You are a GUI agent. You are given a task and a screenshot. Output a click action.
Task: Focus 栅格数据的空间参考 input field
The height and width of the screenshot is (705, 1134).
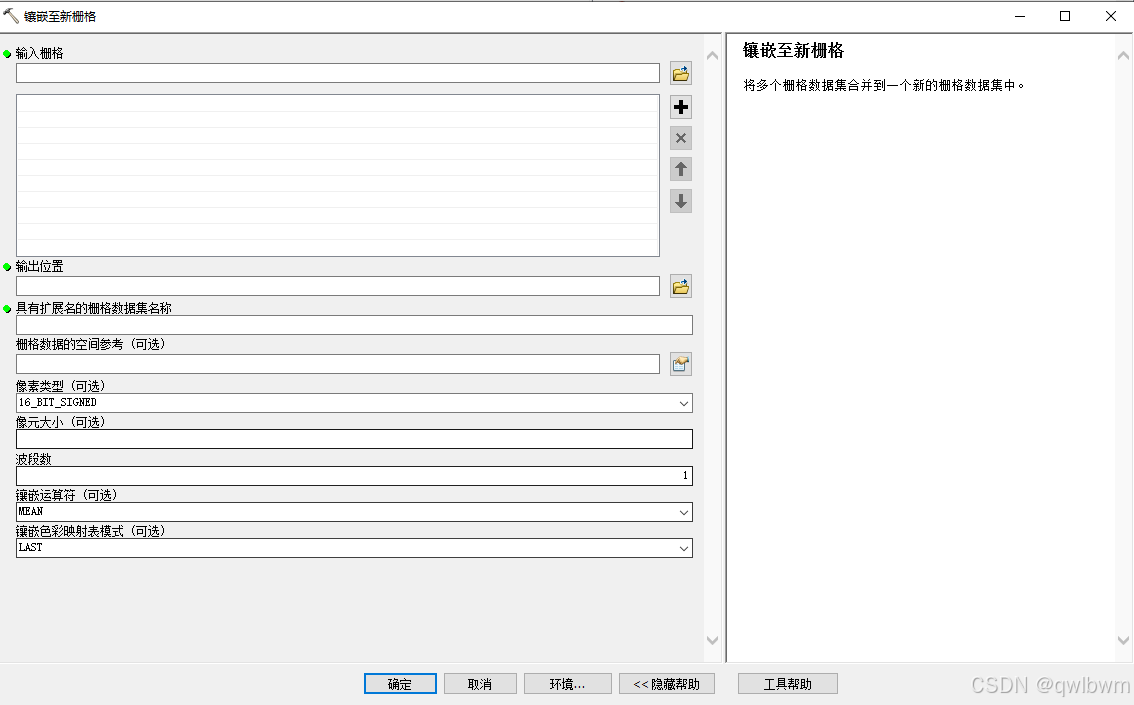coord(338,364)
